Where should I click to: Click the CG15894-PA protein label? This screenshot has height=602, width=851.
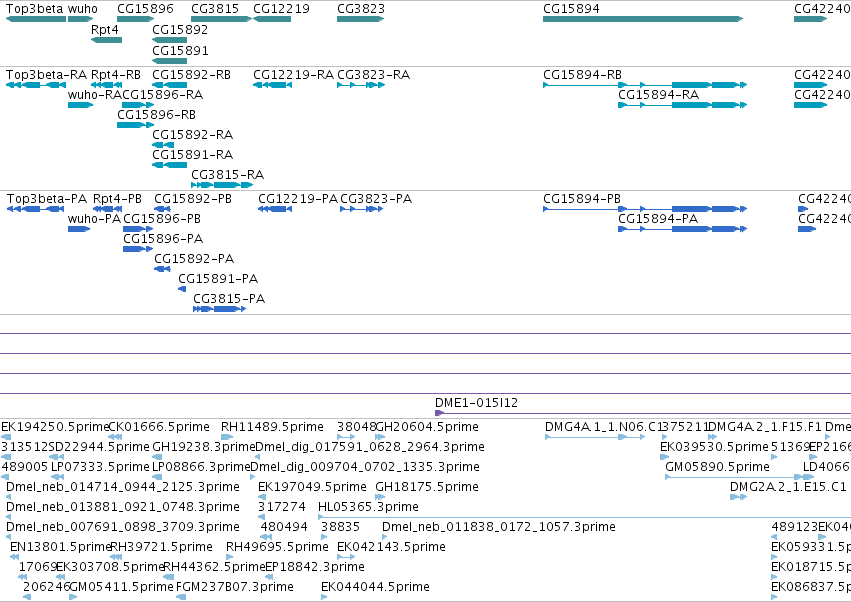(x=658, y=219)
